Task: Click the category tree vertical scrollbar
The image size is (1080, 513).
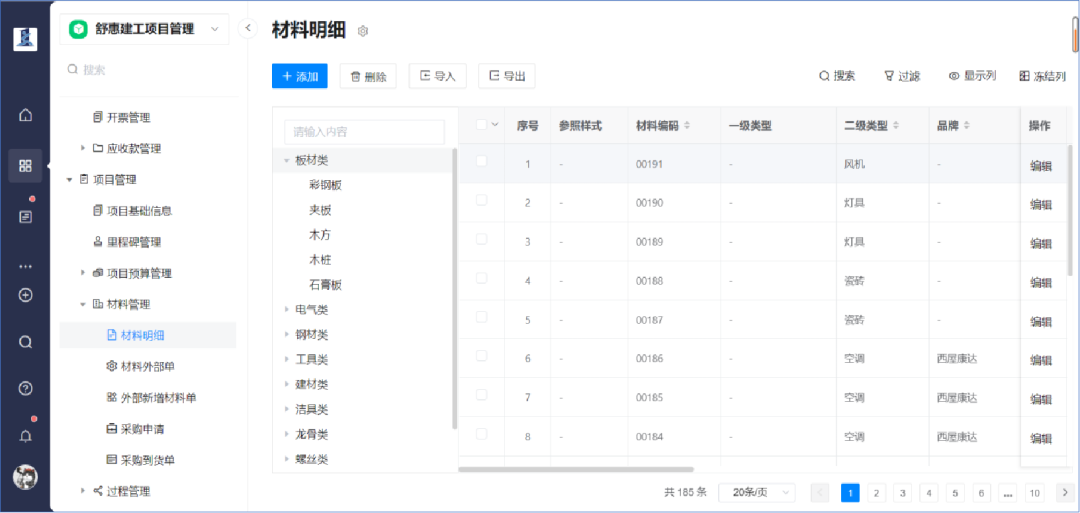Action: click(455, 288)
